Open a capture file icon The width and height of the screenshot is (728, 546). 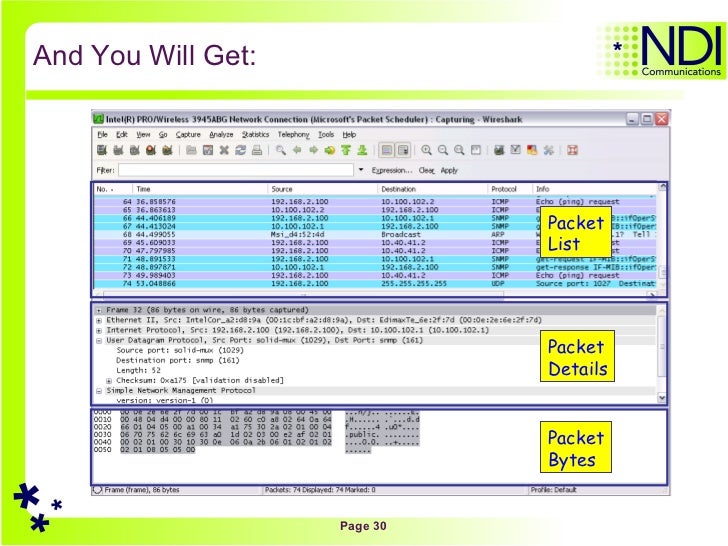(191, 150)
